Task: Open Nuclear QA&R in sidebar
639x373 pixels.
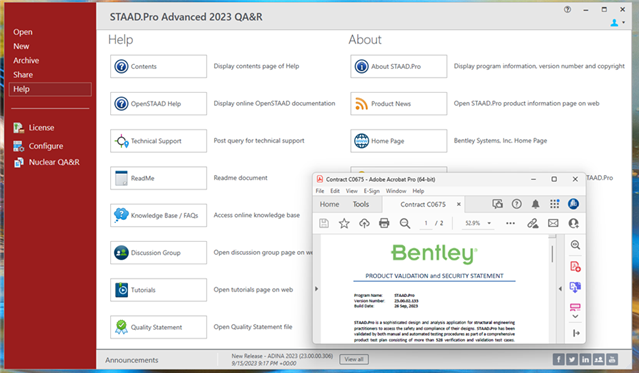Action: [x=46, y=162]
